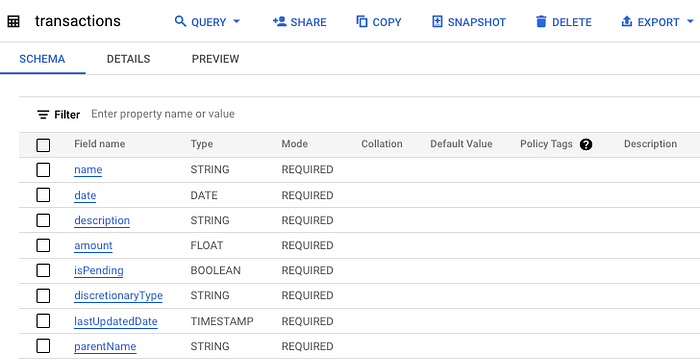Click the Collation column header
This screenshot has width=700, height=360.
(382, 144)
